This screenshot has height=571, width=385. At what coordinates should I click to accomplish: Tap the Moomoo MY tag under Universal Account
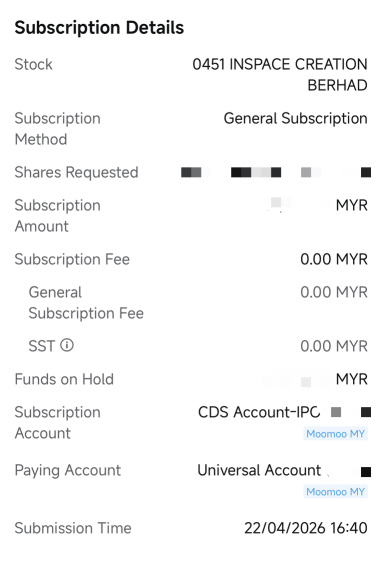(335, 492)
